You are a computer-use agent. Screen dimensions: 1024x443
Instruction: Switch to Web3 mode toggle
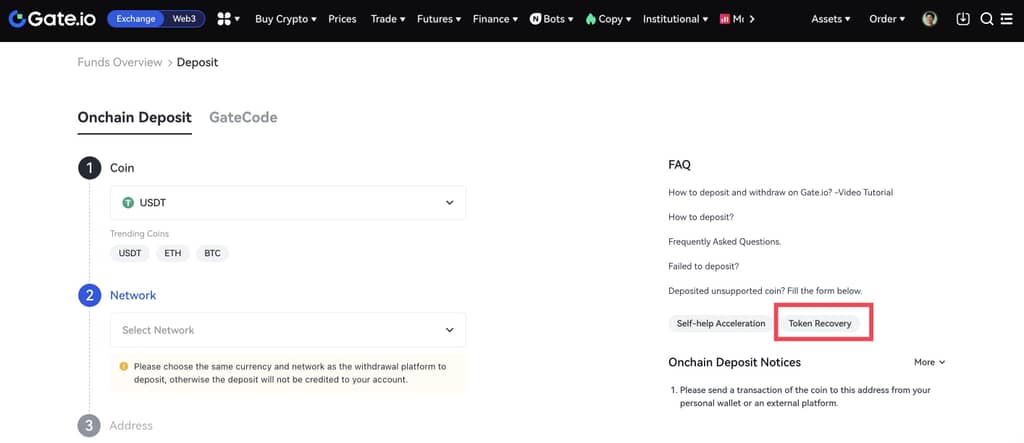pyautogui.click(x=183, y=19)
